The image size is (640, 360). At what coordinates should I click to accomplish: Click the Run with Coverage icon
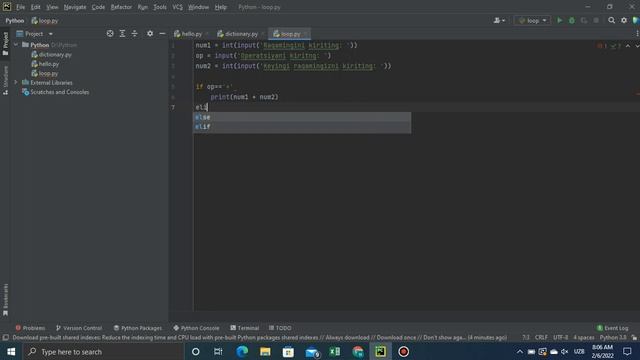pyautogui.click(x=584, y=20)
